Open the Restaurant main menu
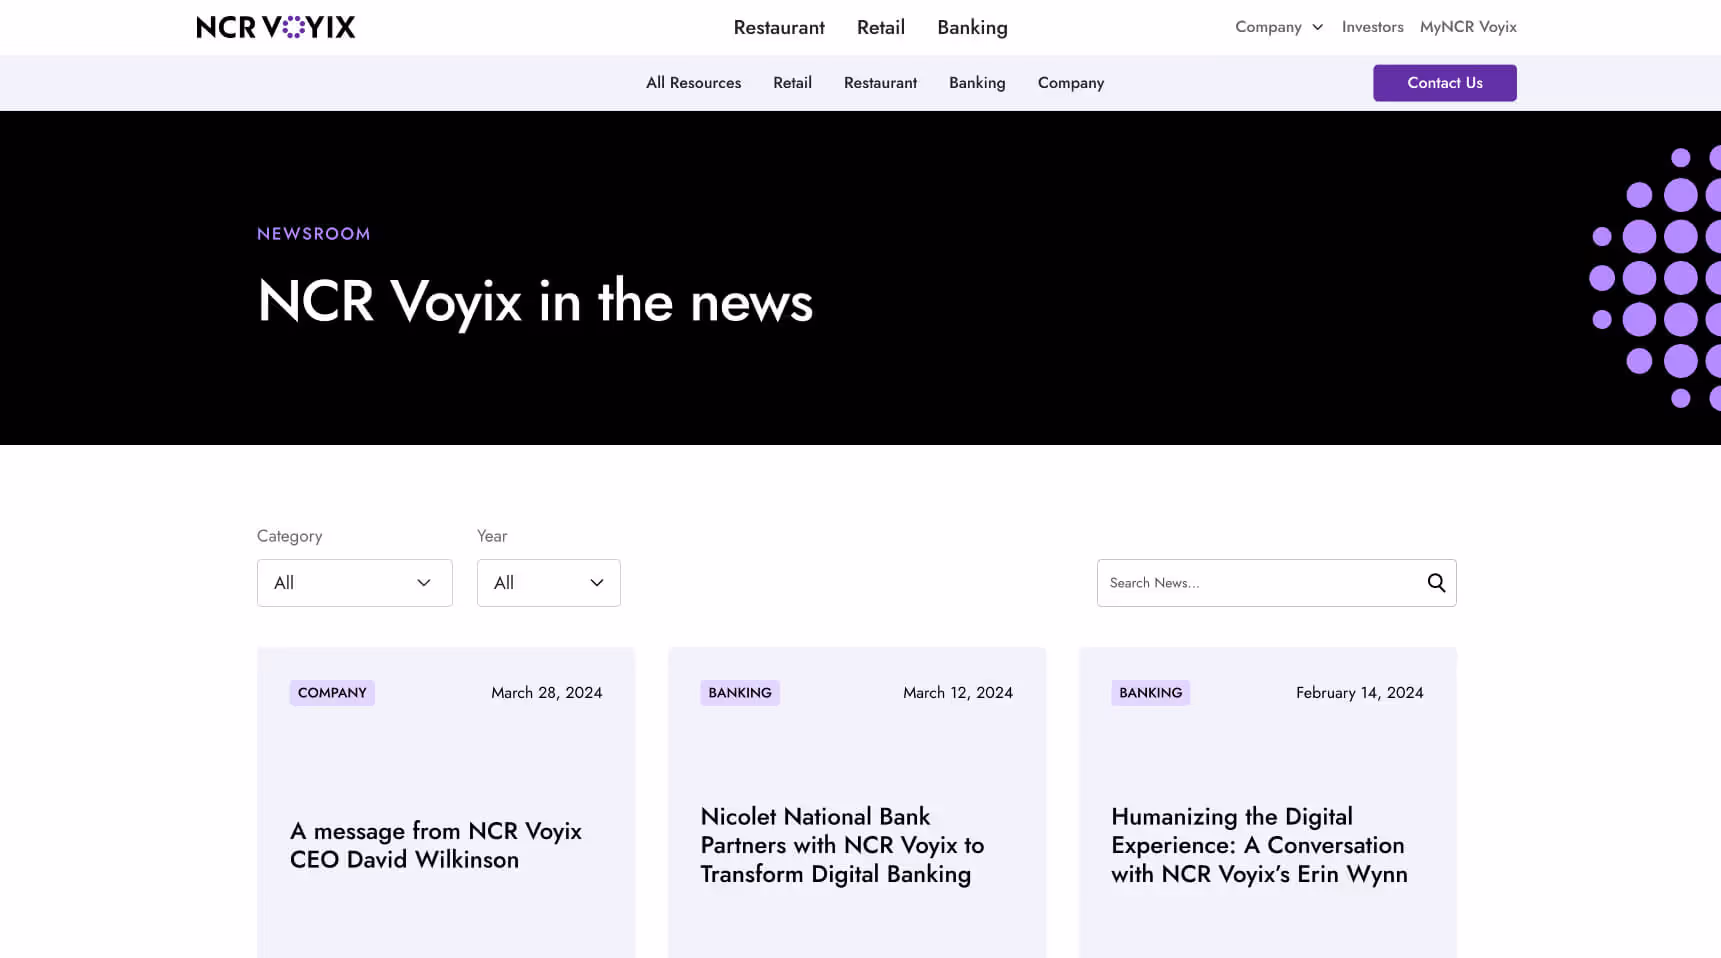 pos(779,27)
